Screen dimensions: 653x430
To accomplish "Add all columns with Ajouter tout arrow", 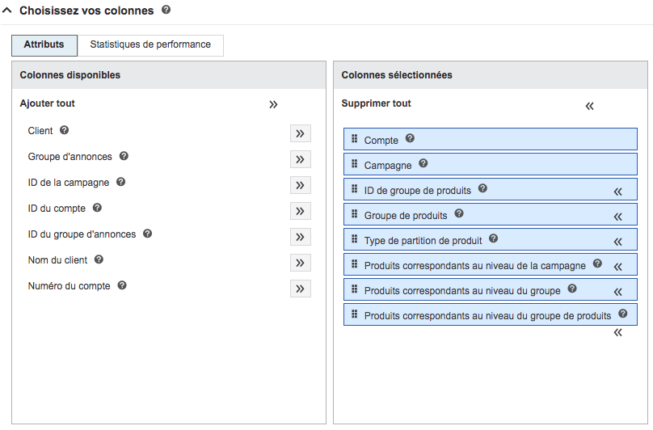I will 273,104.
